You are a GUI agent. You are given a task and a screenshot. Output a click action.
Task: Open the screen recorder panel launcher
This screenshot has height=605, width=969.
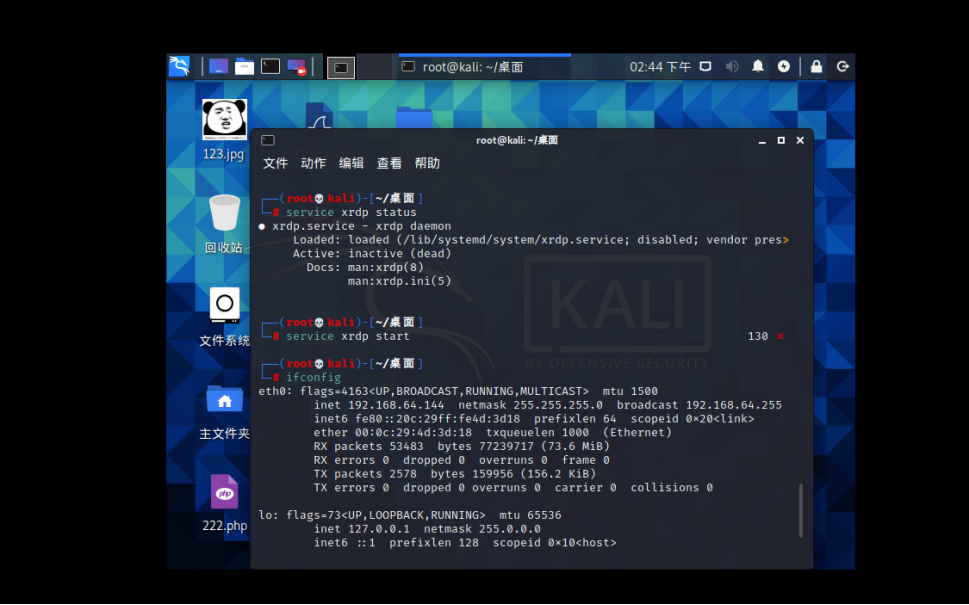tap(297, 66)
